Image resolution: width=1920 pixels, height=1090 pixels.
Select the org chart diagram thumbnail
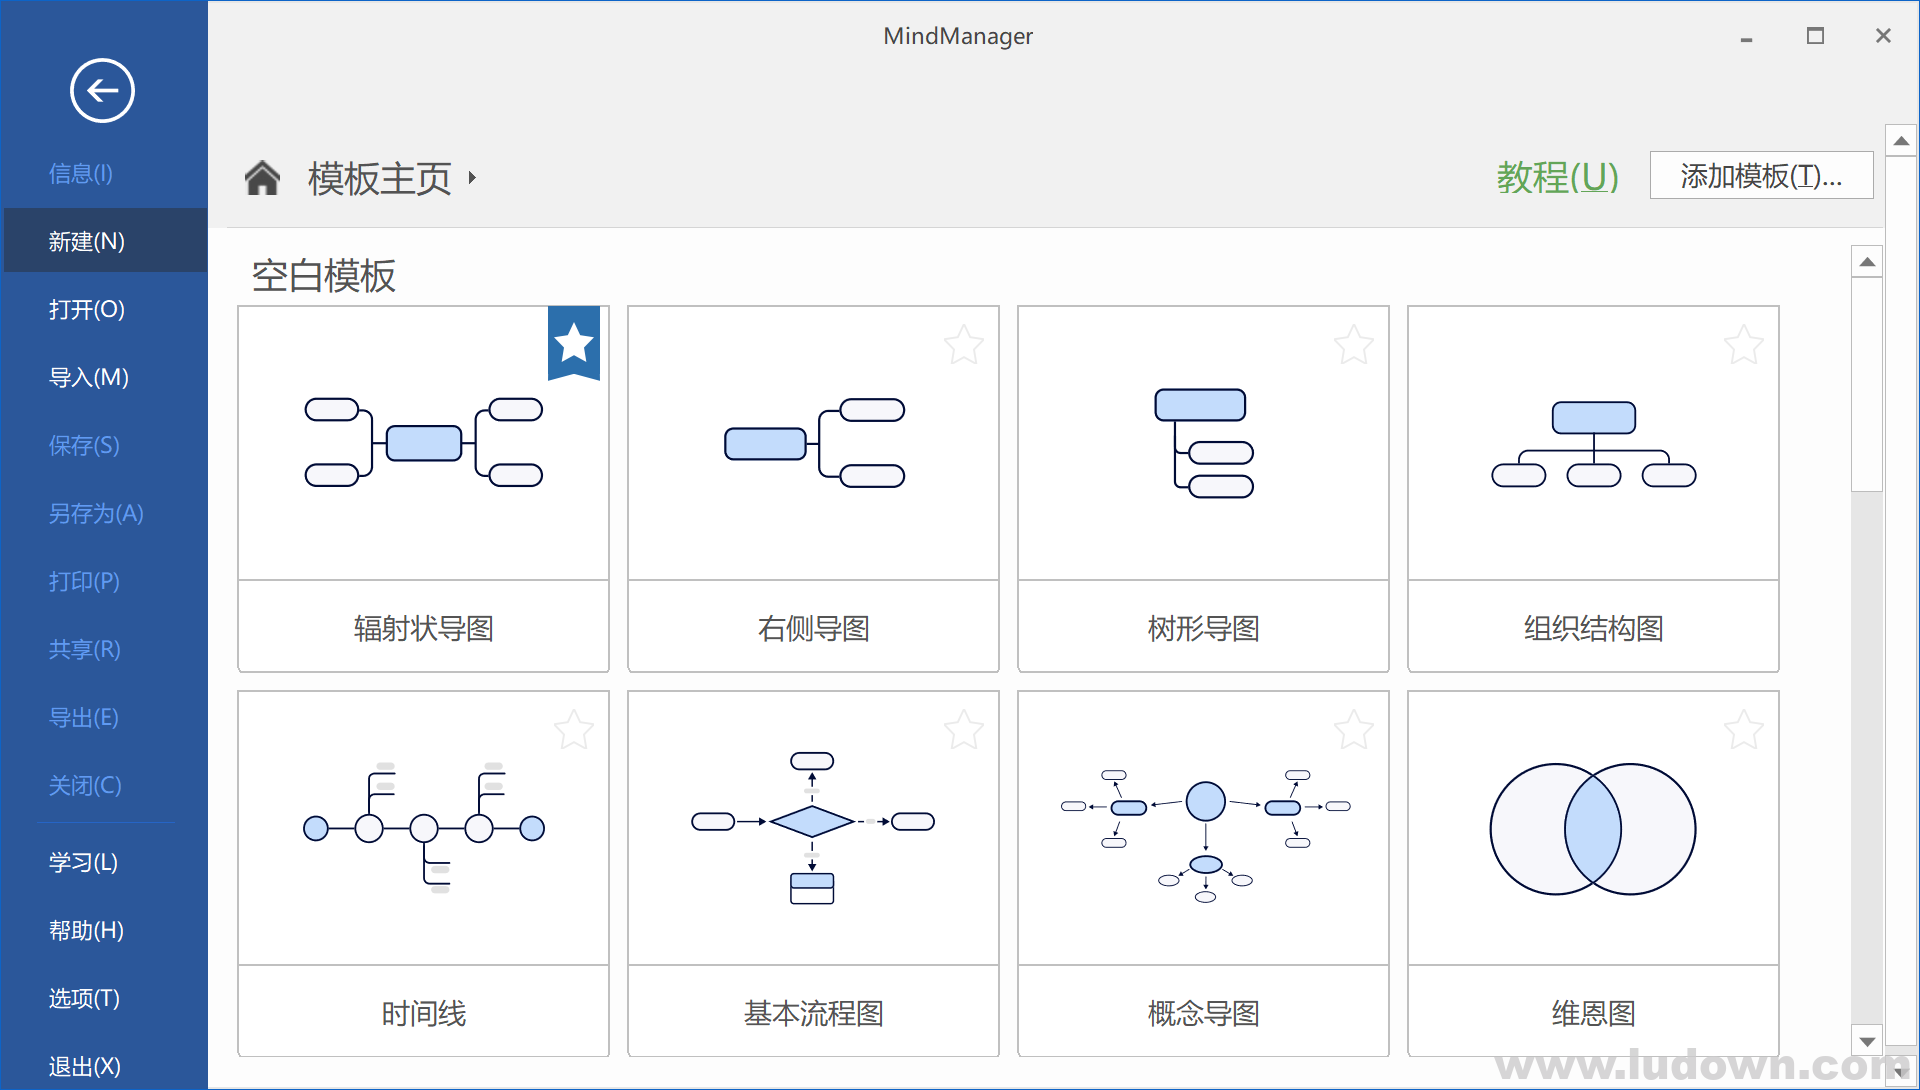1593,444
